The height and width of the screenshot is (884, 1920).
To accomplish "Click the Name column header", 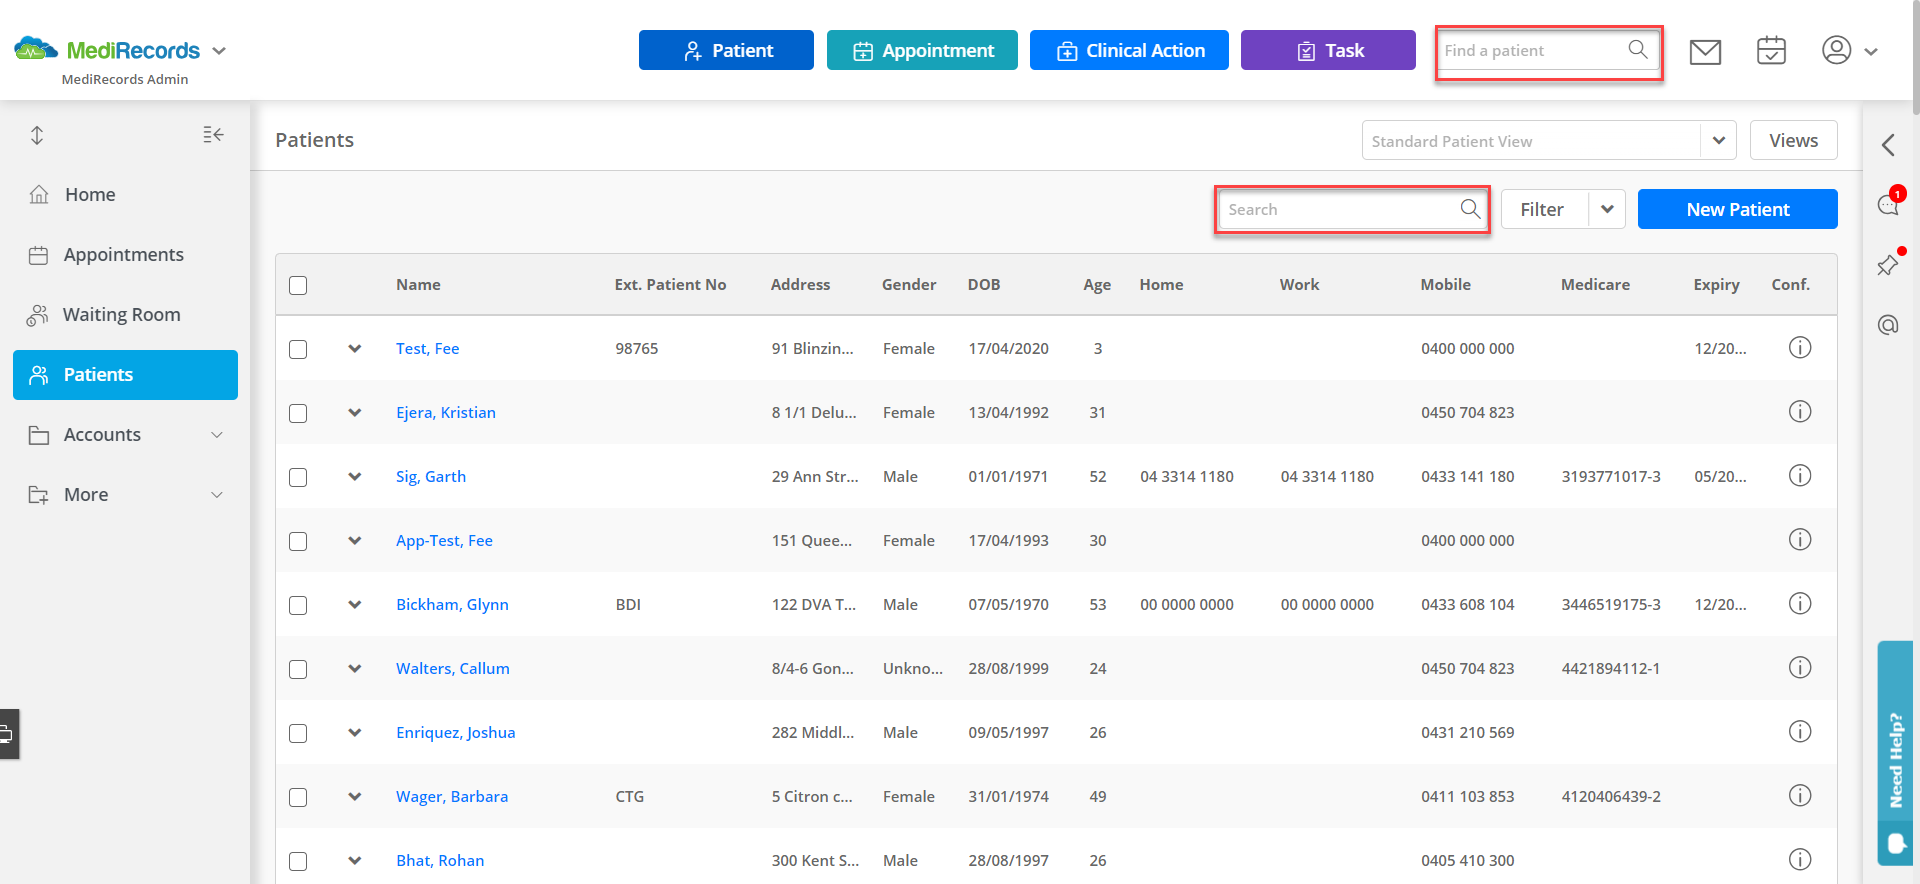I will tap(418, 284).
